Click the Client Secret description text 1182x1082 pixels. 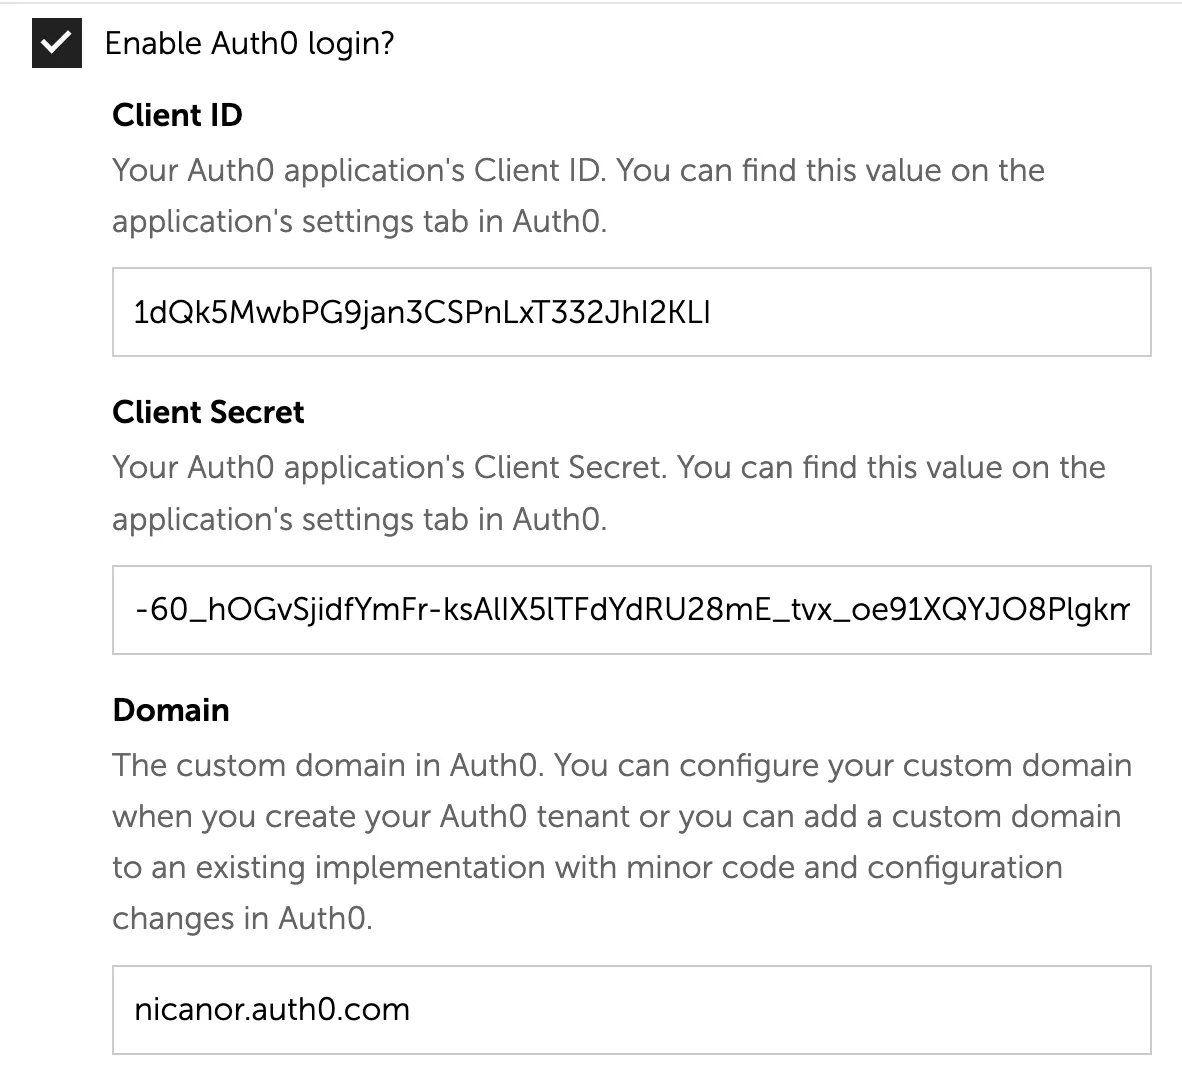tap(608, 492)
